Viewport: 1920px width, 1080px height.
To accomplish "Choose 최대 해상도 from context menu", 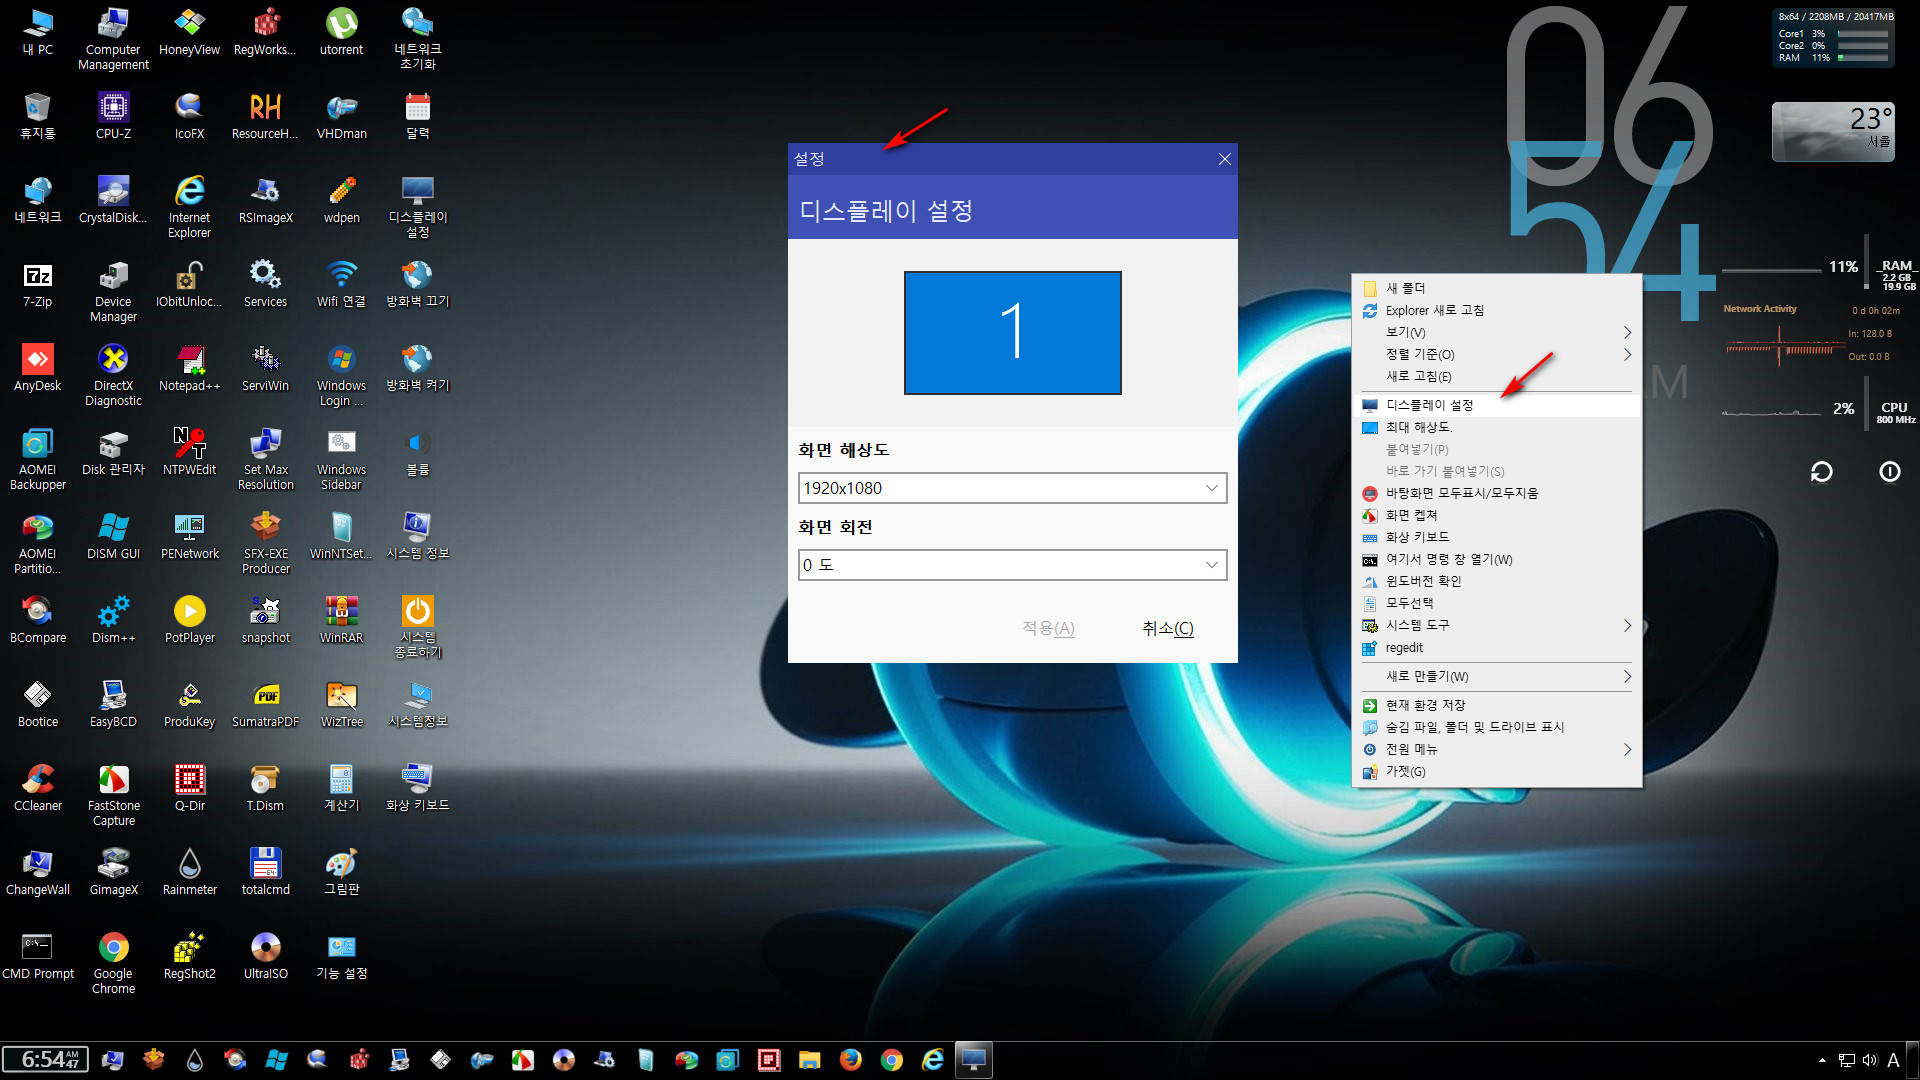I will (1496, 427).
